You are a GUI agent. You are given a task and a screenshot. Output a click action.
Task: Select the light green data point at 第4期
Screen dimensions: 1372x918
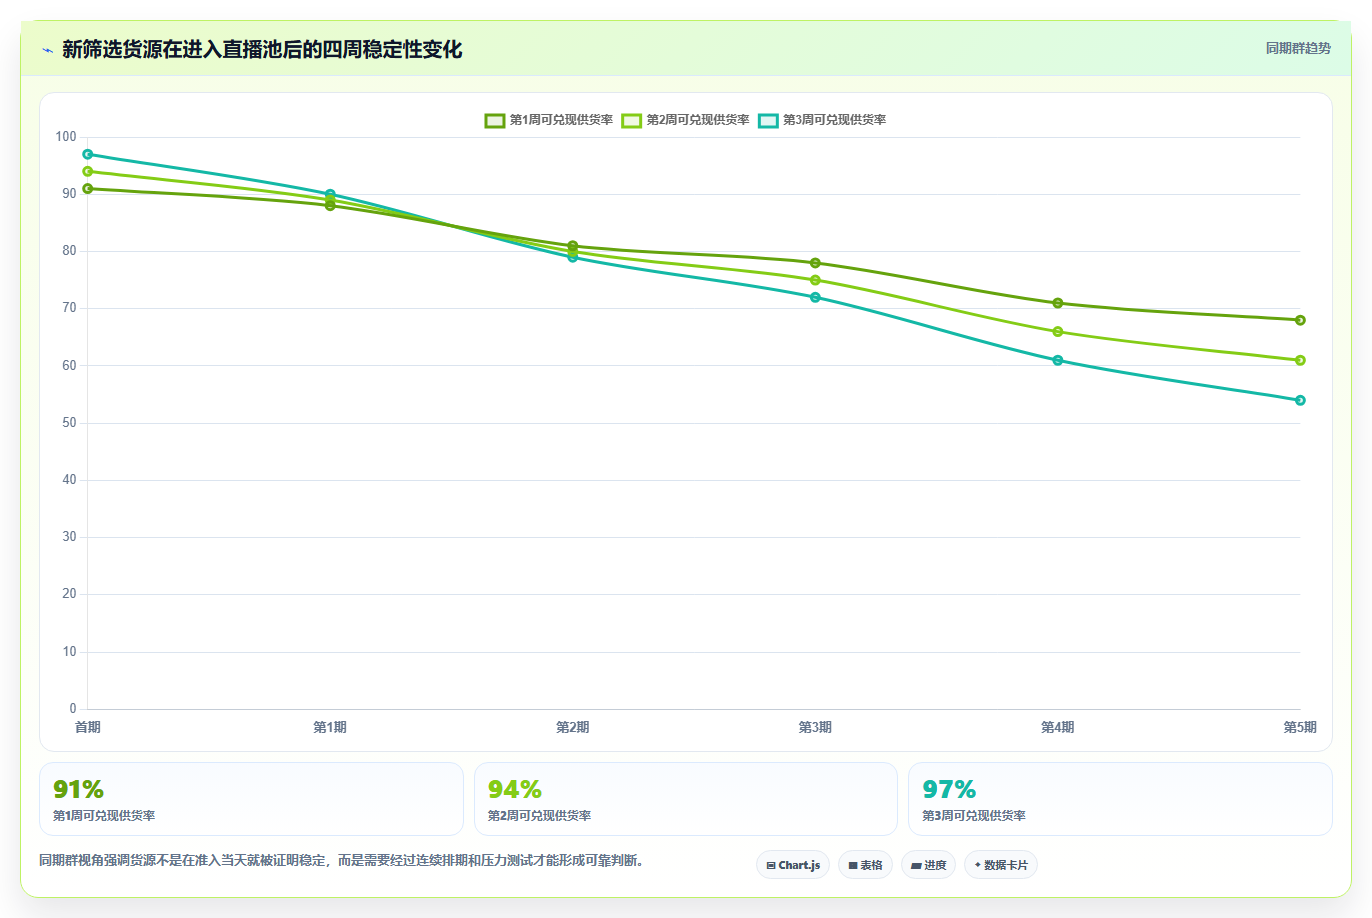pyautogui.click(x=1058, y=332)
